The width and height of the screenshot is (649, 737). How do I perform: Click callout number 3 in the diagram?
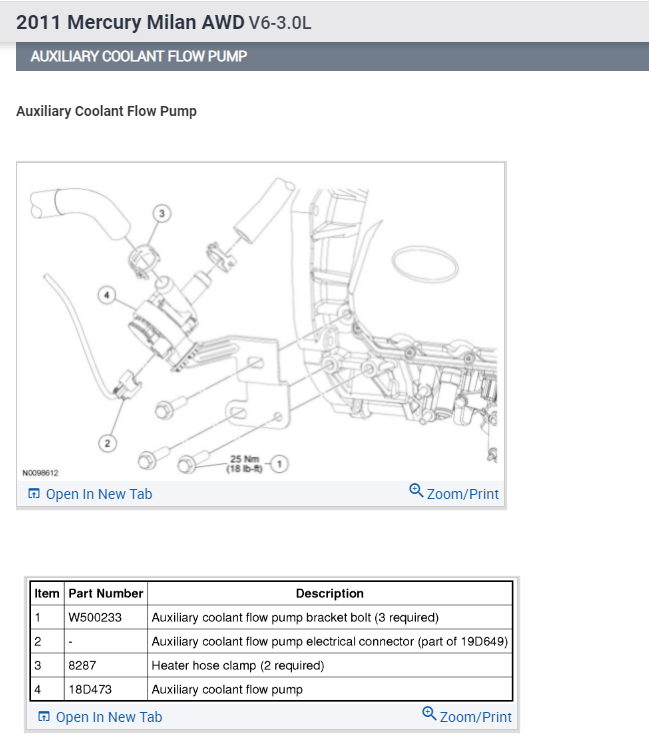pos(162,214)
